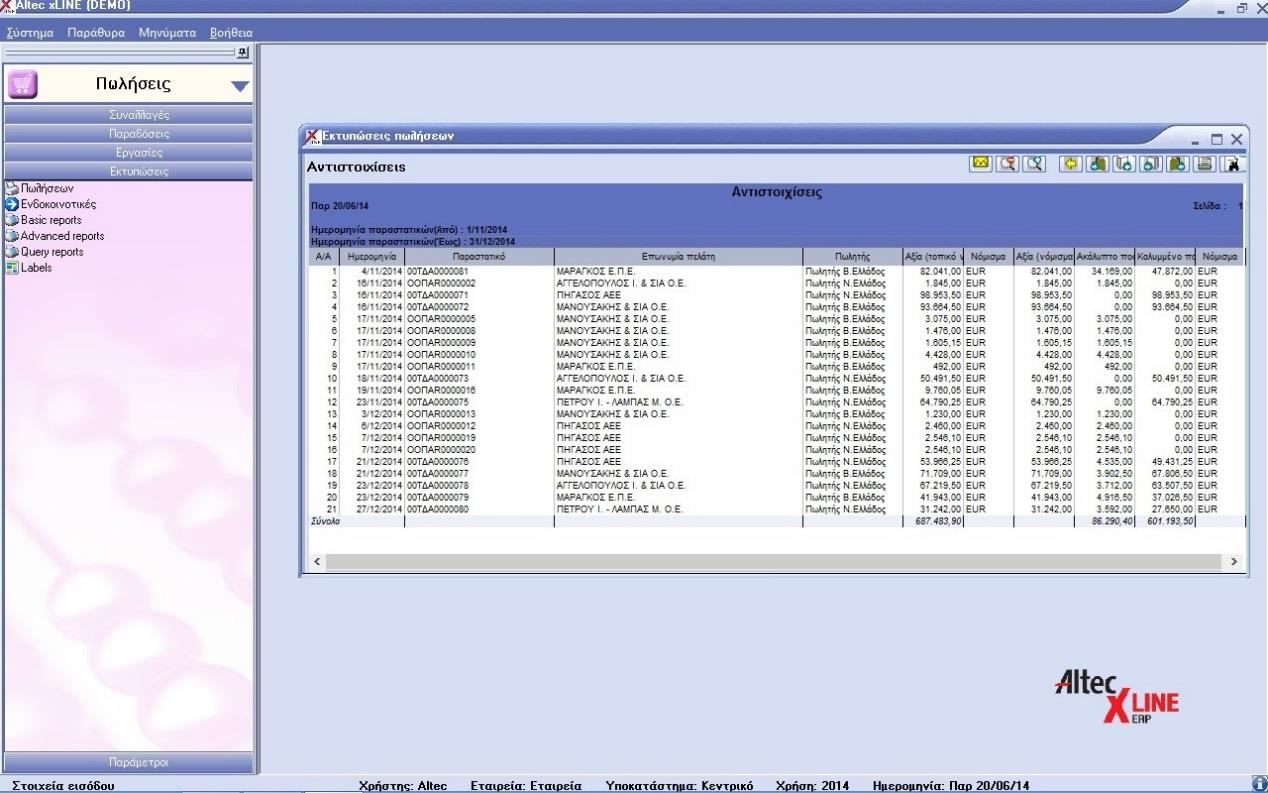Viewport: 1268px width, 793px height.
Task: Open the Παράθυρα menu
Action: (96, 33)
